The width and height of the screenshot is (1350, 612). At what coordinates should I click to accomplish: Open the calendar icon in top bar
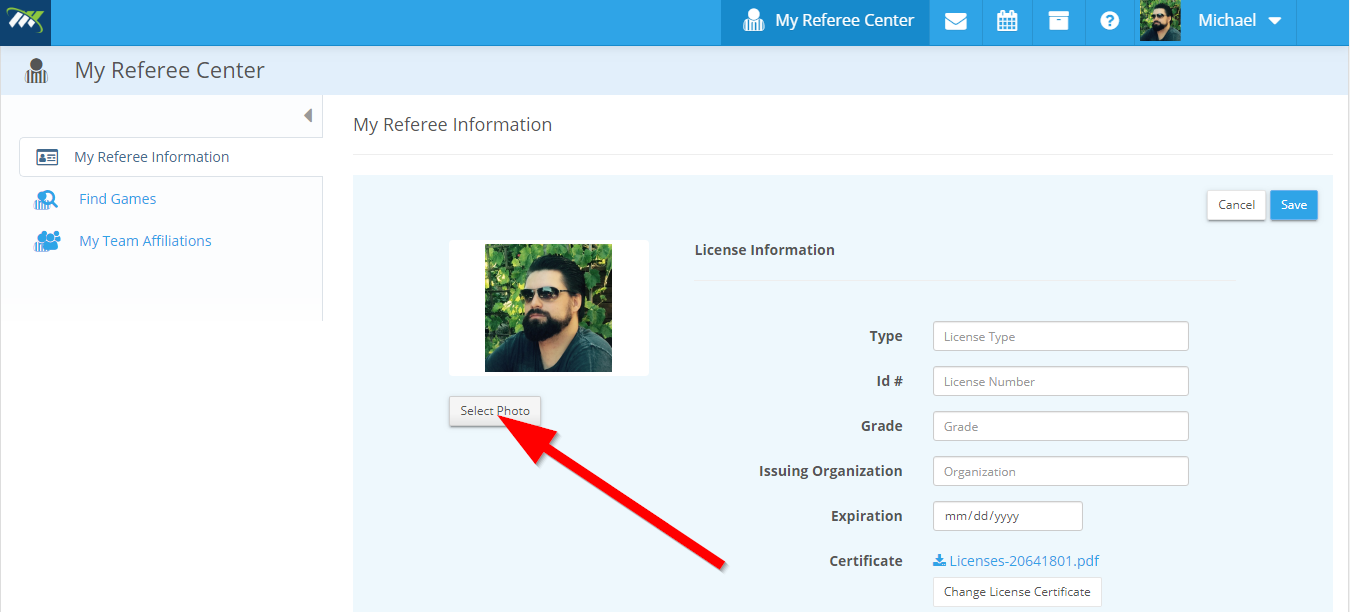(x=1007, y=21)
